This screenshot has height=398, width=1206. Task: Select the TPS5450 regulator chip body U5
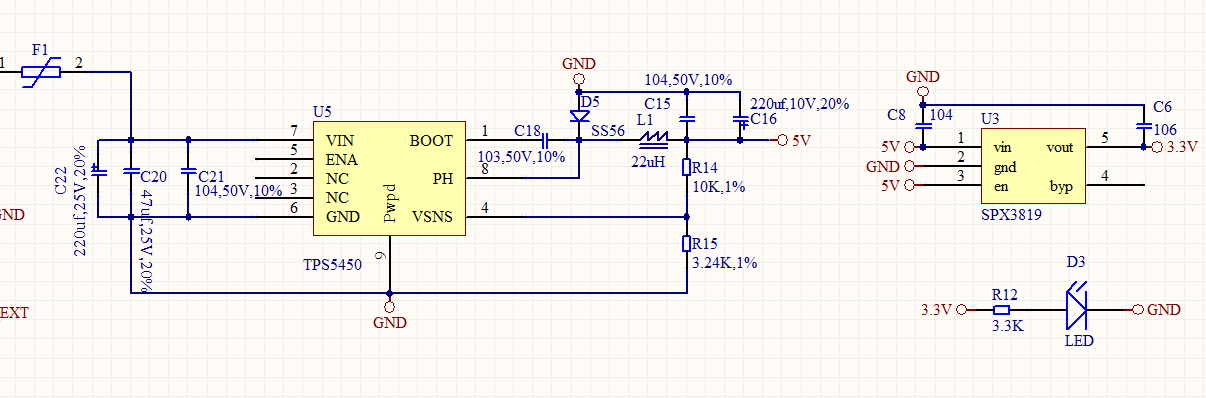tap(389, 180)
